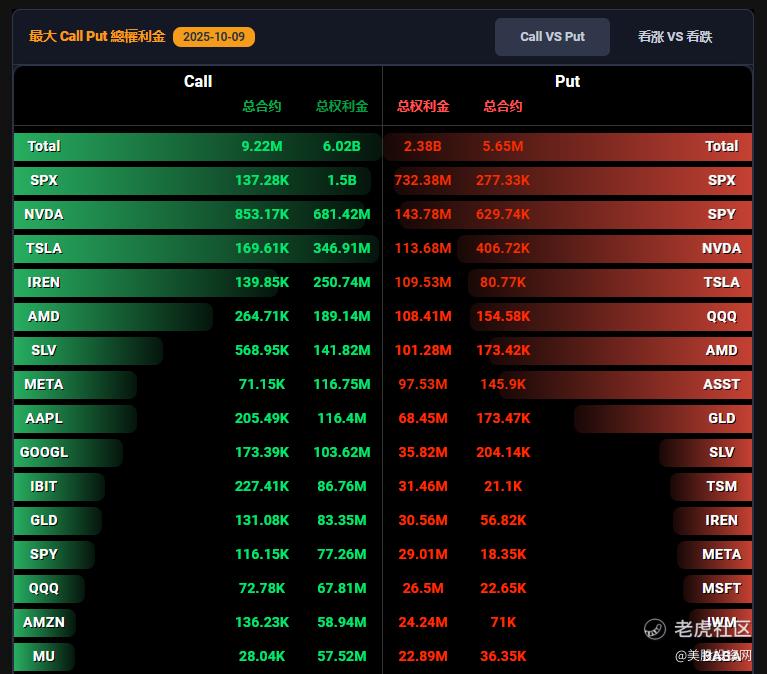Click the 9.22M total call contracts value
The width and height of the screenshot is (767, 674).
[262, 146]
